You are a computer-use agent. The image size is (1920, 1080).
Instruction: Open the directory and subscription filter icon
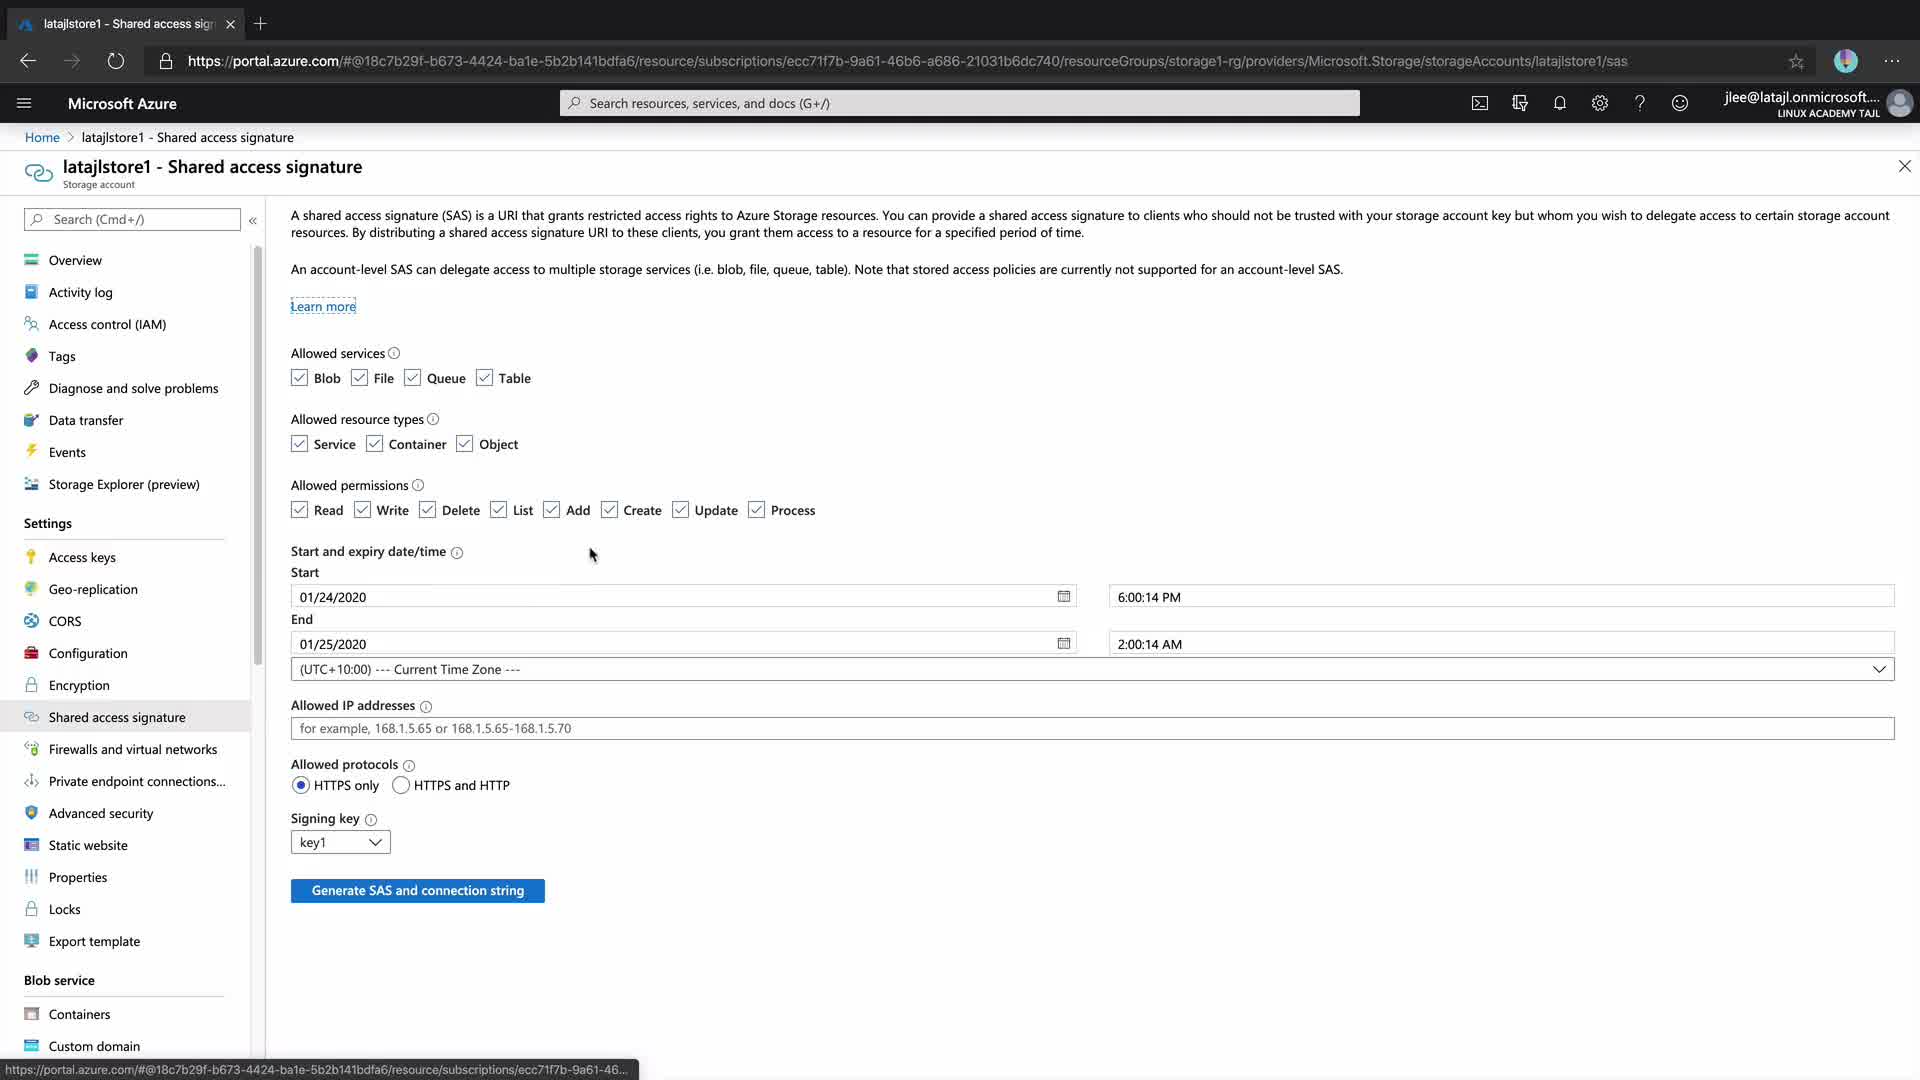pos(1520,103)
